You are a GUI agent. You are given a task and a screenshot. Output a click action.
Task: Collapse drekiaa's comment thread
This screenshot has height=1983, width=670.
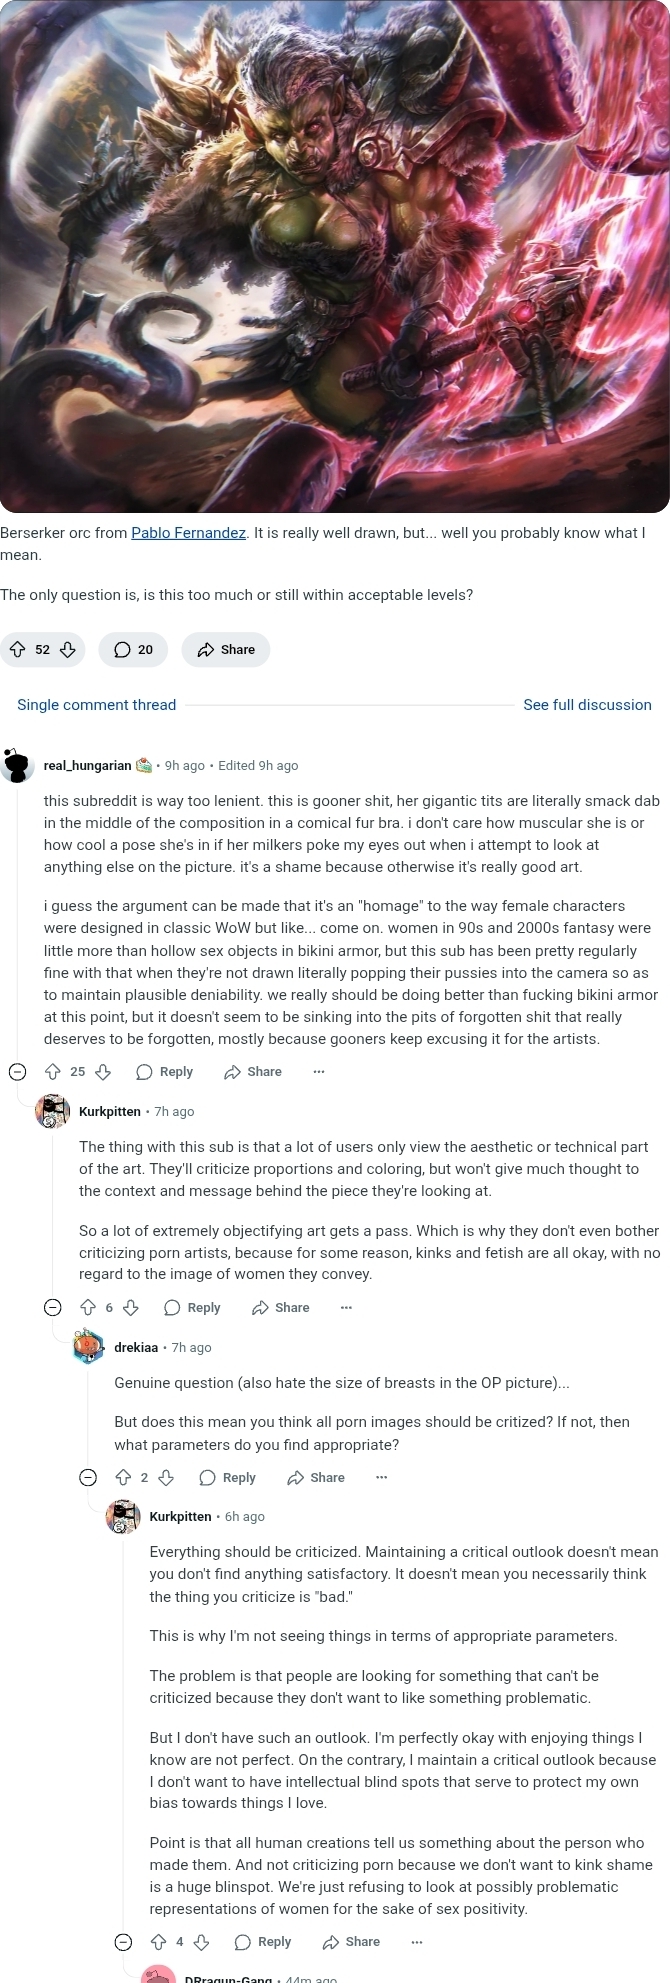[88, 1478]
